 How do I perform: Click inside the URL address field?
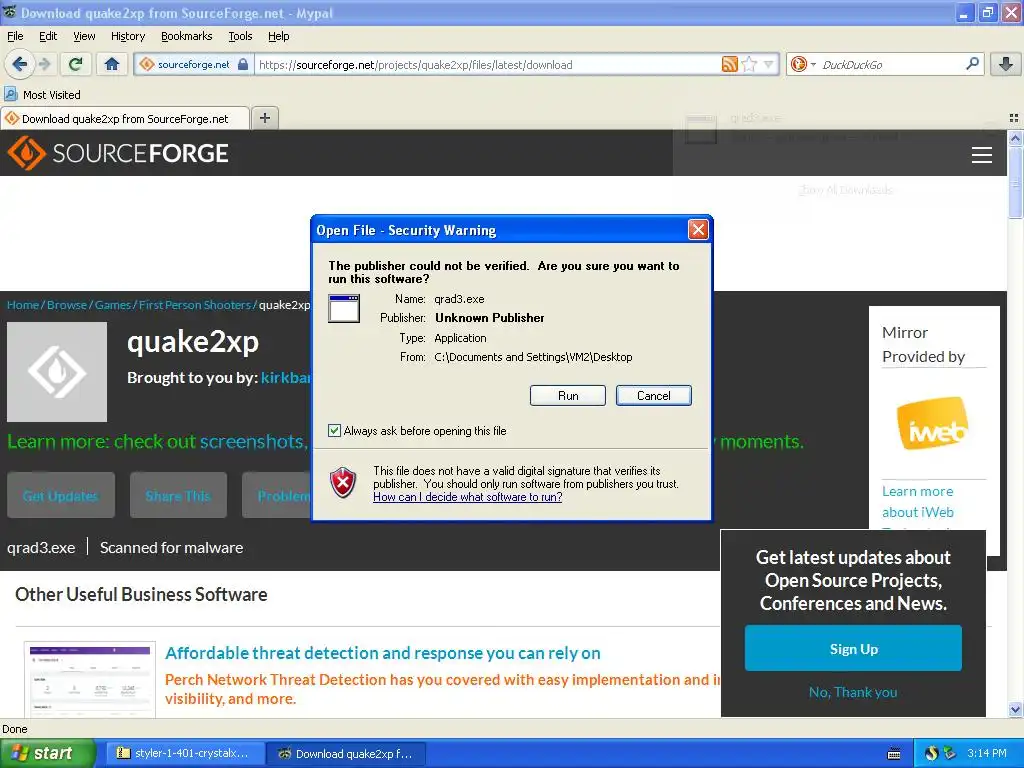(487, 65)
